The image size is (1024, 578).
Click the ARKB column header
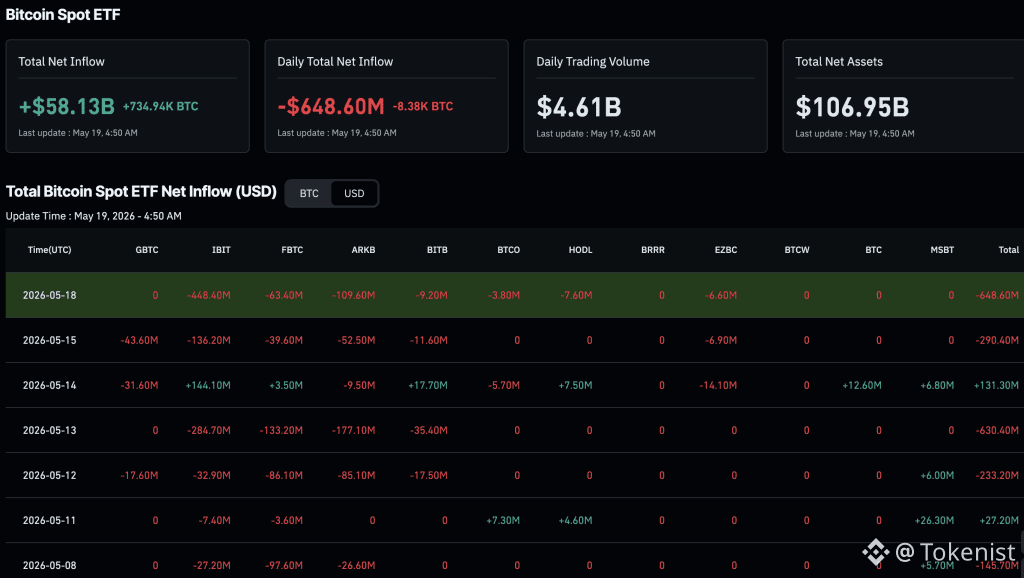point(363,249)
